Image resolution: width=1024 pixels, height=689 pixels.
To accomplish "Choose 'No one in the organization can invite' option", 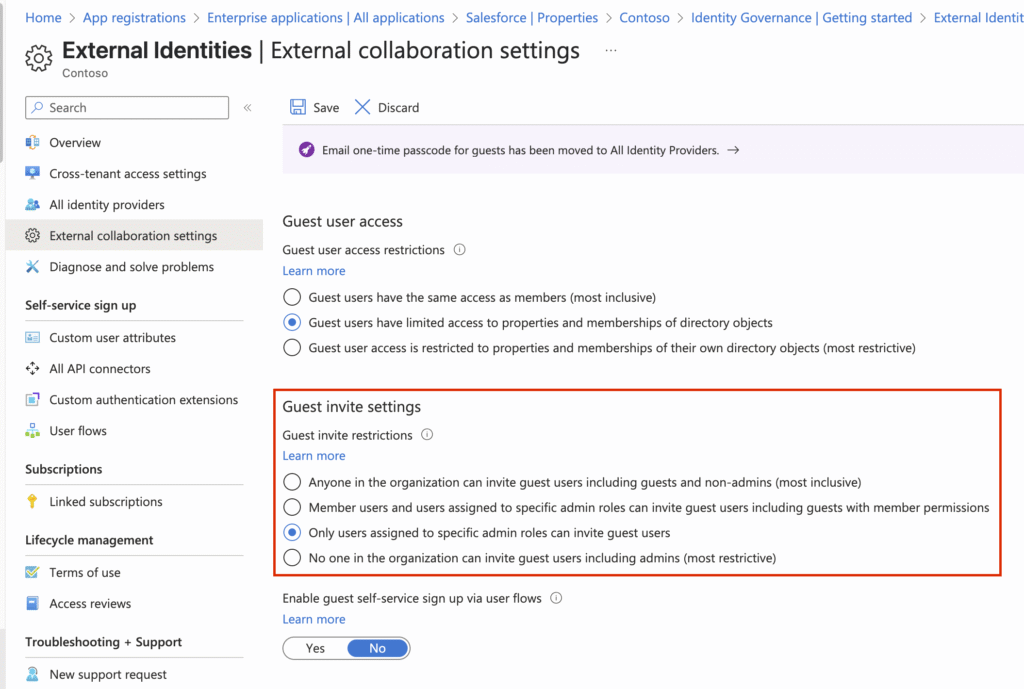I will click(292, 558).
